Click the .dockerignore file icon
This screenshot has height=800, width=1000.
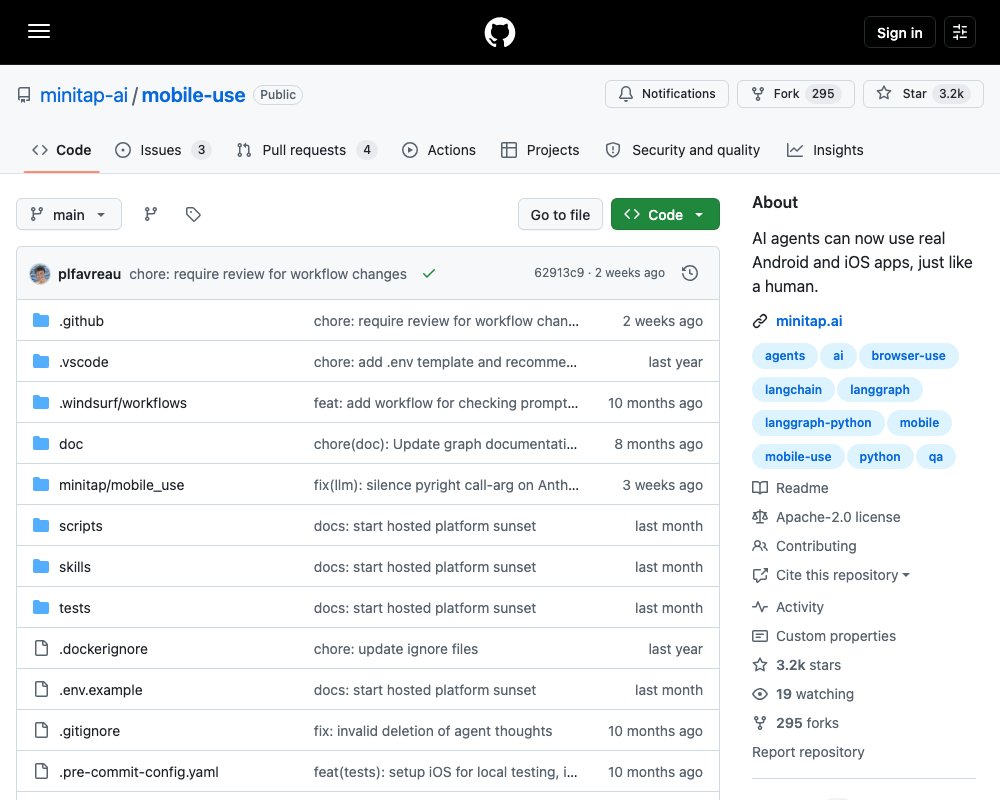(x=41, y=649)
